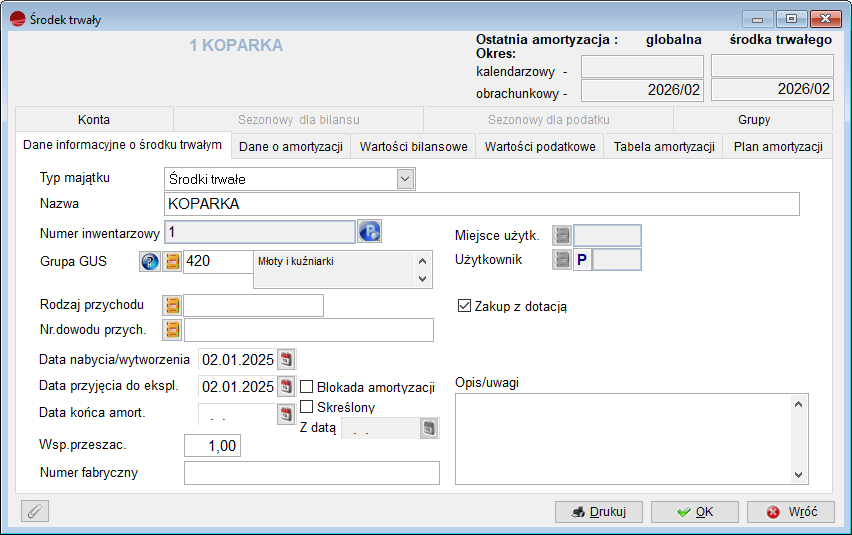This screenshot has height=535, width=852.
Task: Open the Grupa GUS list lookup icon
Action: pos(172,262)
